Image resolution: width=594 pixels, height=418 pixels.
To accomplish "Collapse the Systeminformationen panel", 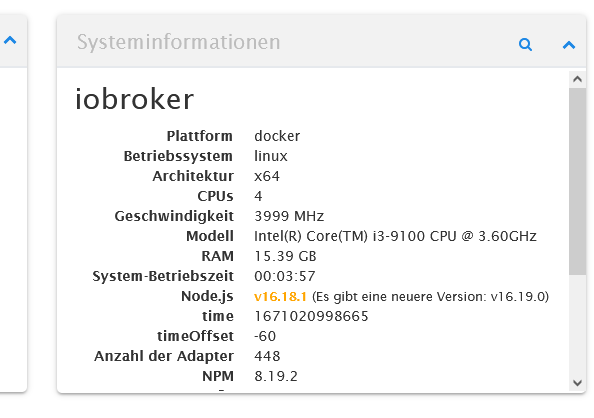I will tap(569, 45).
